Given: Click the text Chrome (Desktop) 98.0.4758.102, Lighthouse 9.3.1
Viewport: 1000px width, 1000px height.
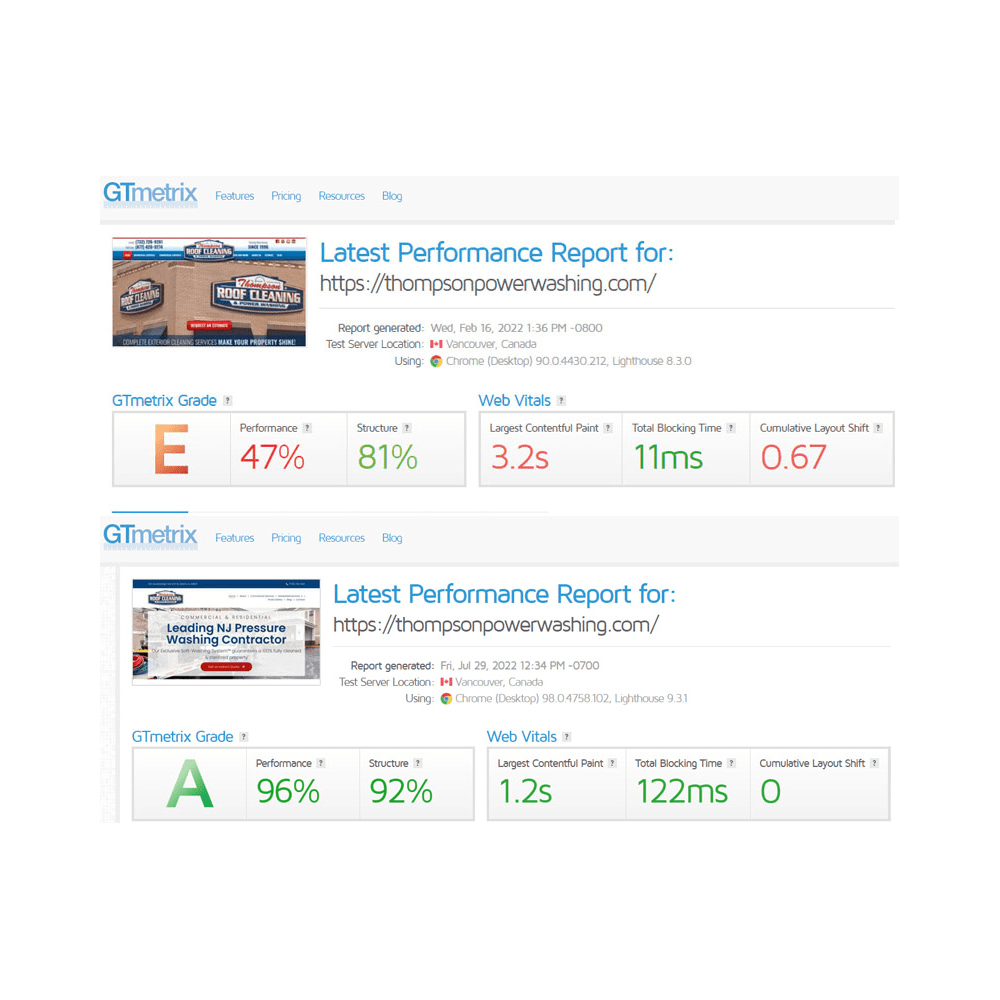Looking at the screenshot, I should [571, 698].
